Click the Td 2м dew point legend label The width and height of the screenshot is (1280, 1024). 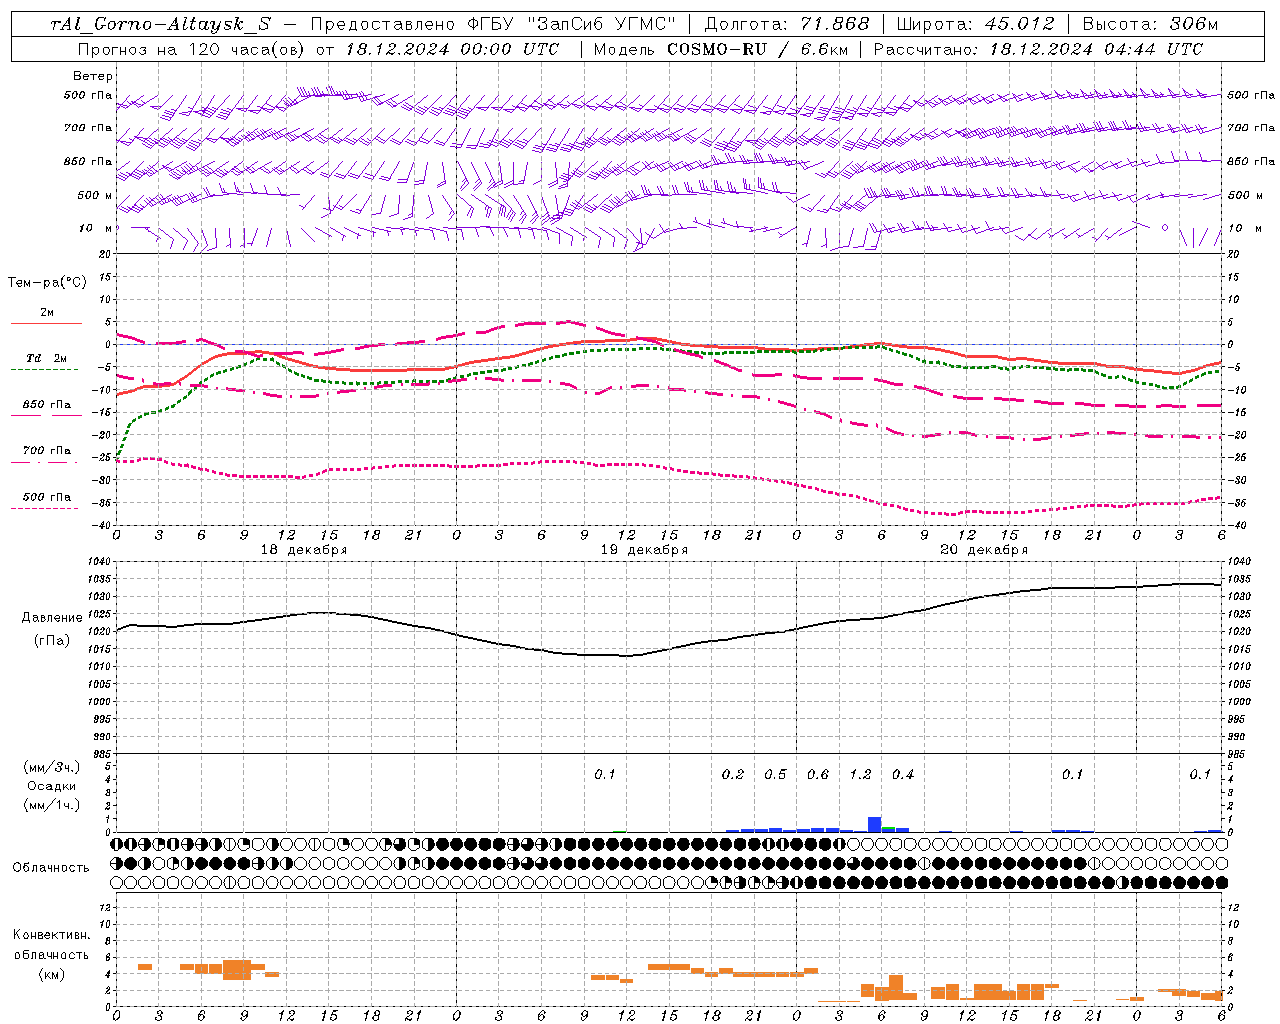tap(47, 358)
